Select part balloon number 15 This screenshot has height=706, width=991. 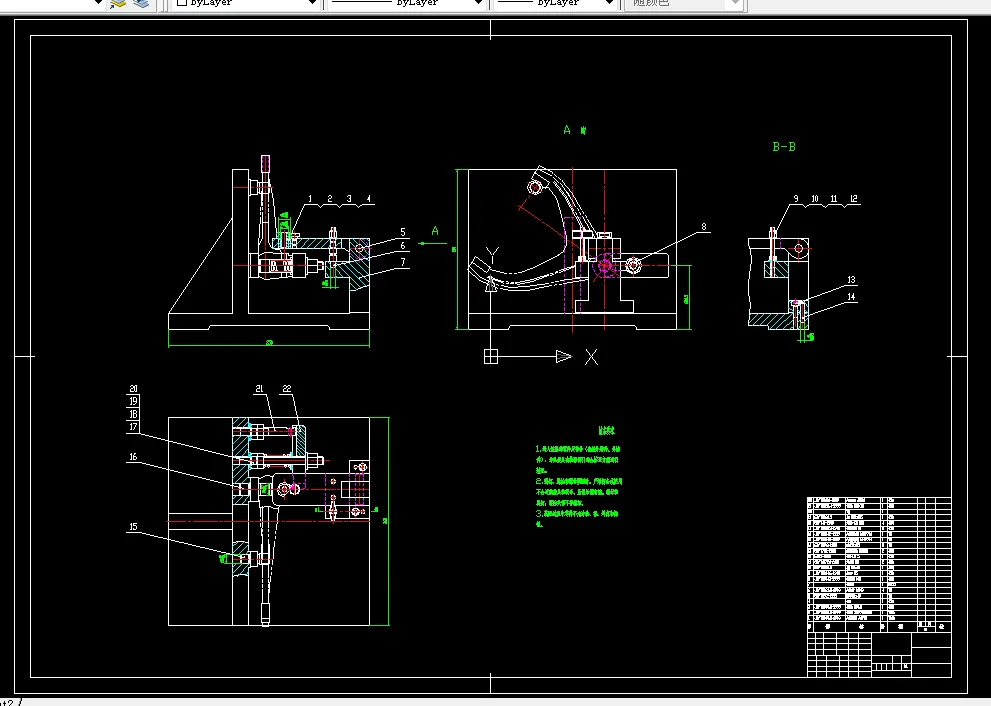pos(133,526)
